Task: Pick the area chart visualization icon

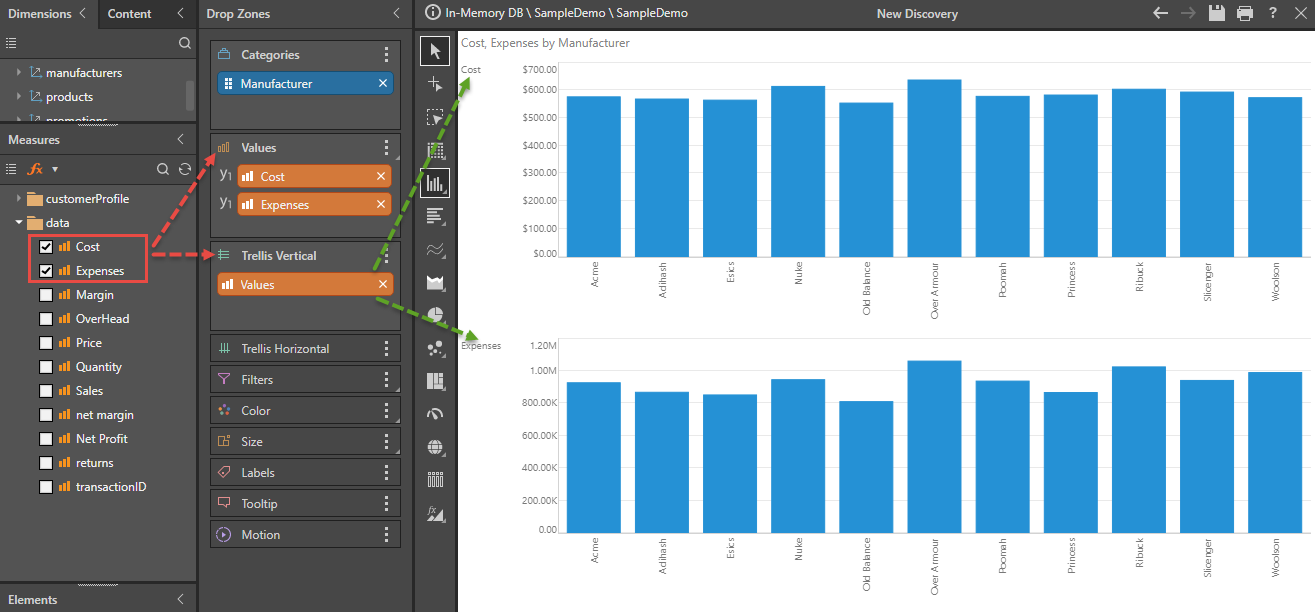Action: (x=435, y=283)
